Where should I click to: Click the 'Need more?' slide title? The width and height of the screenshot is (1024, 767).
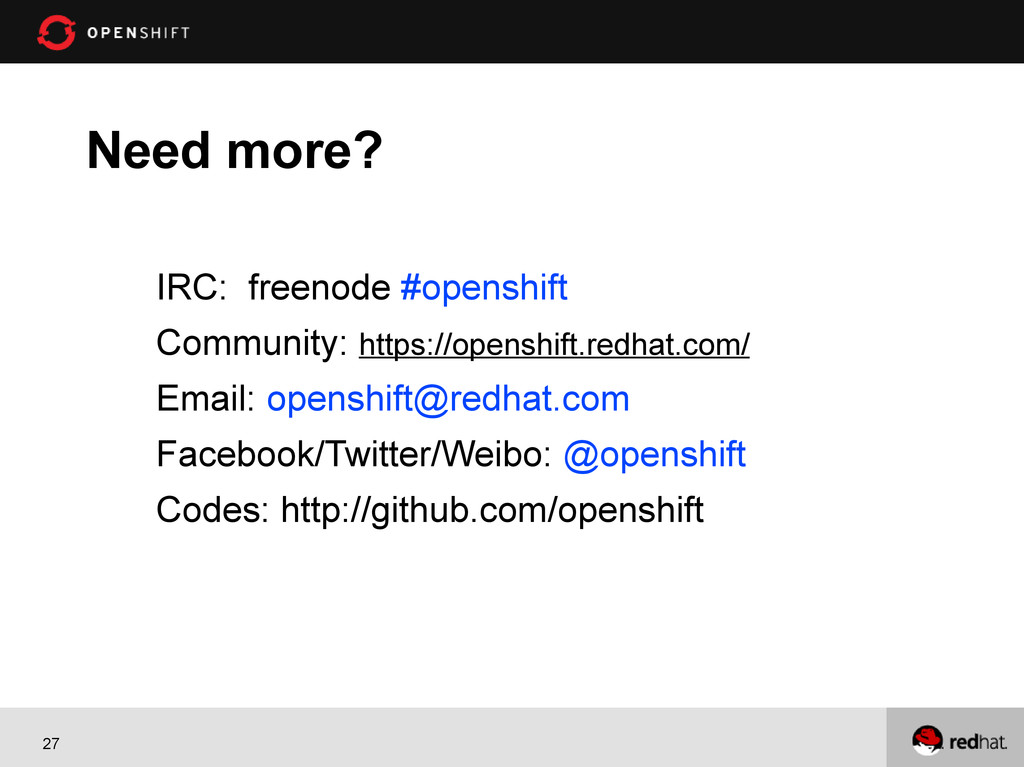tap(234, 150)
